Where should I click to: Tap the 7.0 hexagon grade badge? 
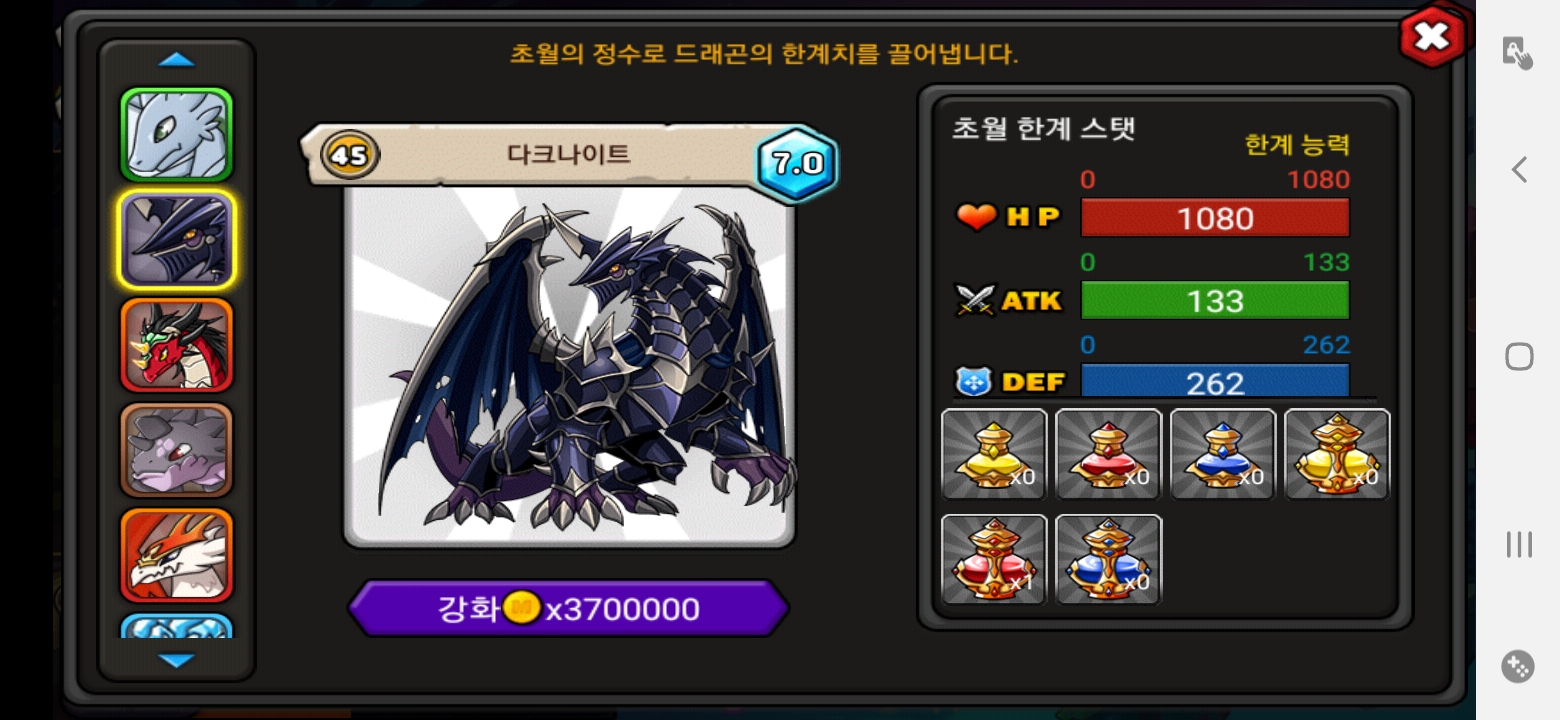[796, 163]
